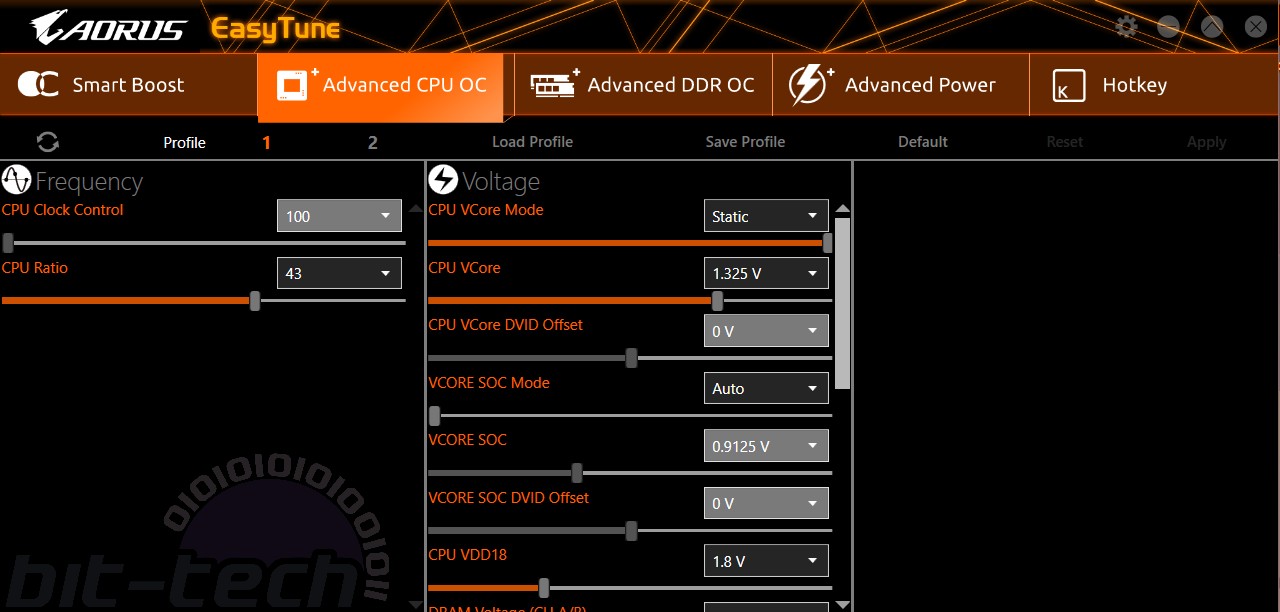Image resolution: width=1280 pixels, height=612 pixels.
Task: Click Load Profile
Action: (x=532, y=142)
